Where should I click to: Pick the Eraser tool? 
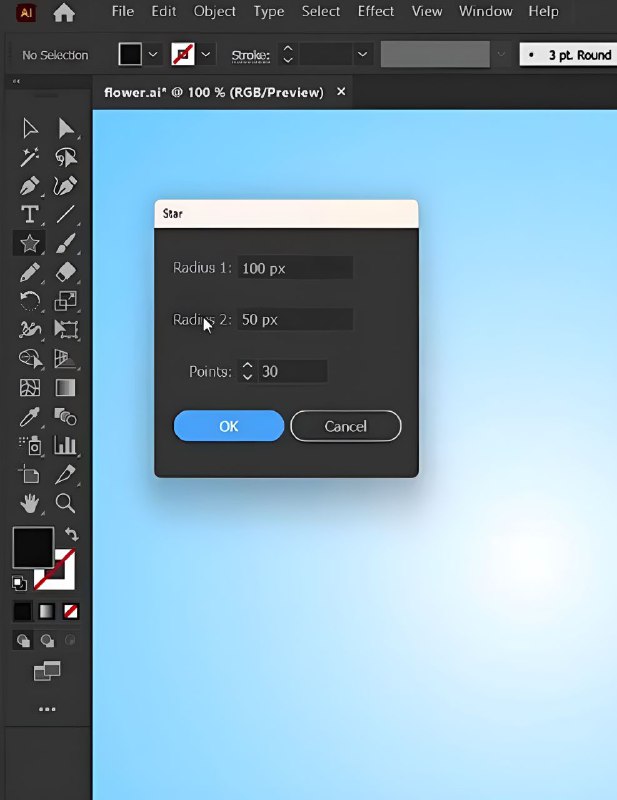(x=66, y=272)
